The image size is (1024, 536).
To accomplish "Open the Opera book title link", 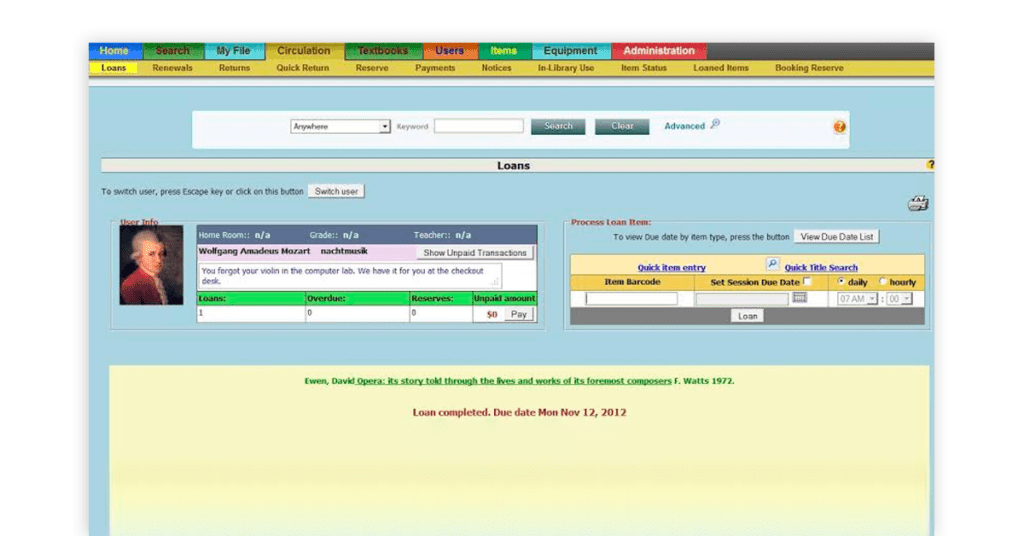I will click(514, 381).
